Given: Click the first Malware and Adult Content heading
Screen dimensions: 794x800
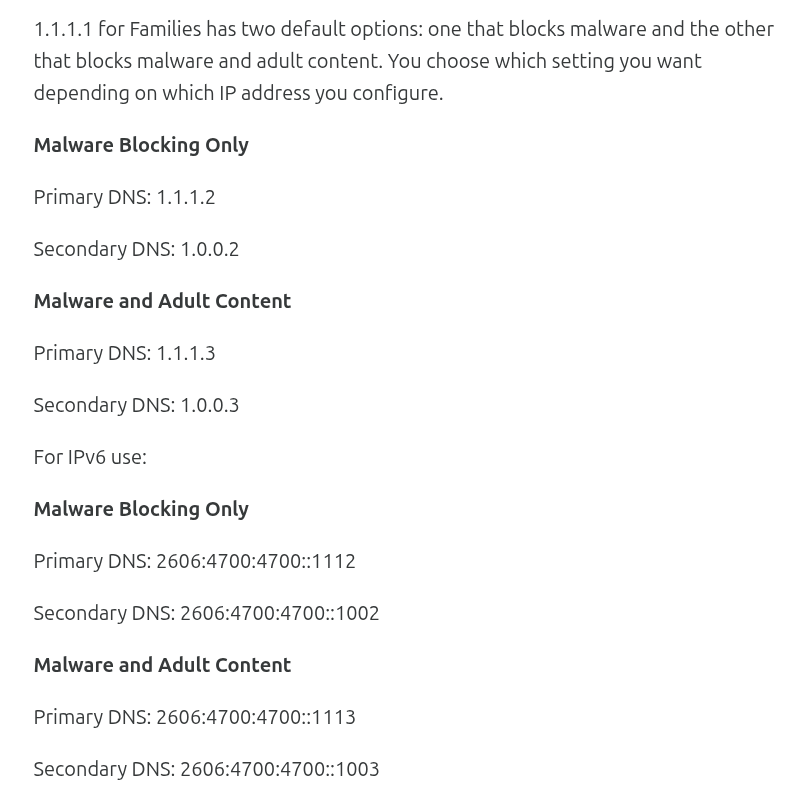Looking at the screenshot, I should coord(162,301).
